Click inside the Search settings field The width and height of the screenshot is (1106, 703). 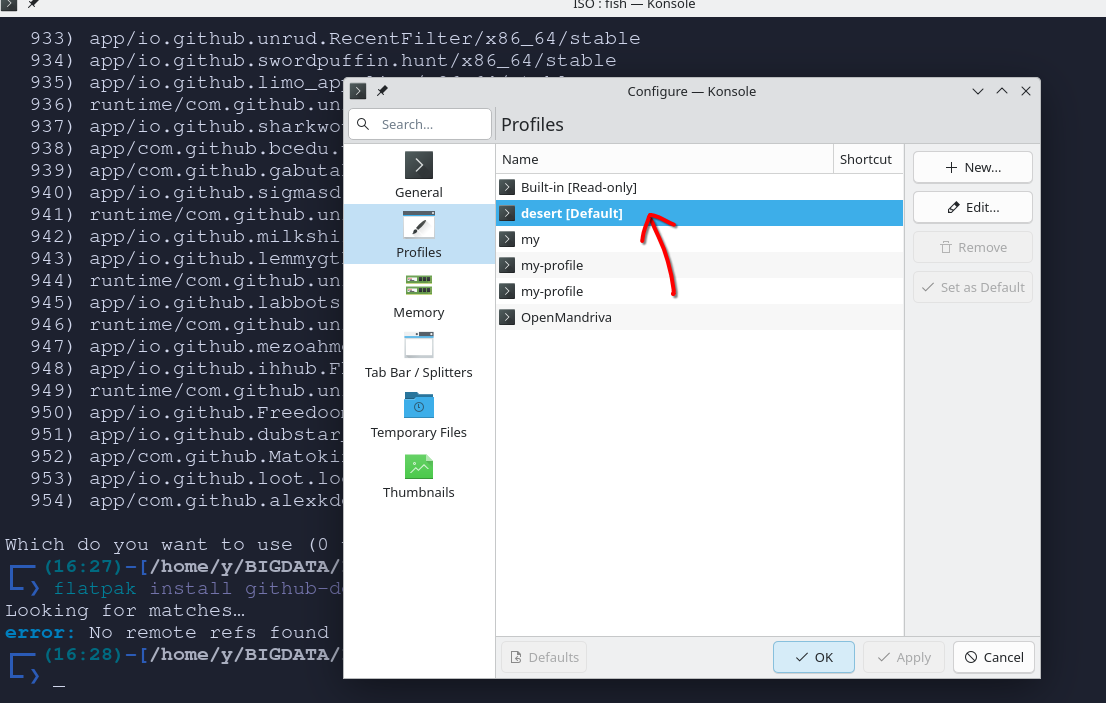[x=420, y=124]
